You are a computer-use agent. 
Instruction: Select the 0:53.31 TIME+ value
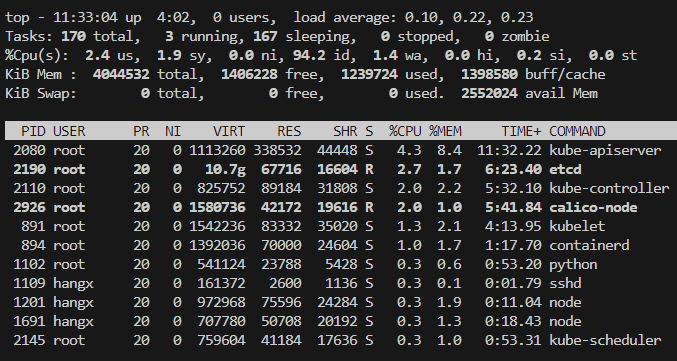click(513, 340)
